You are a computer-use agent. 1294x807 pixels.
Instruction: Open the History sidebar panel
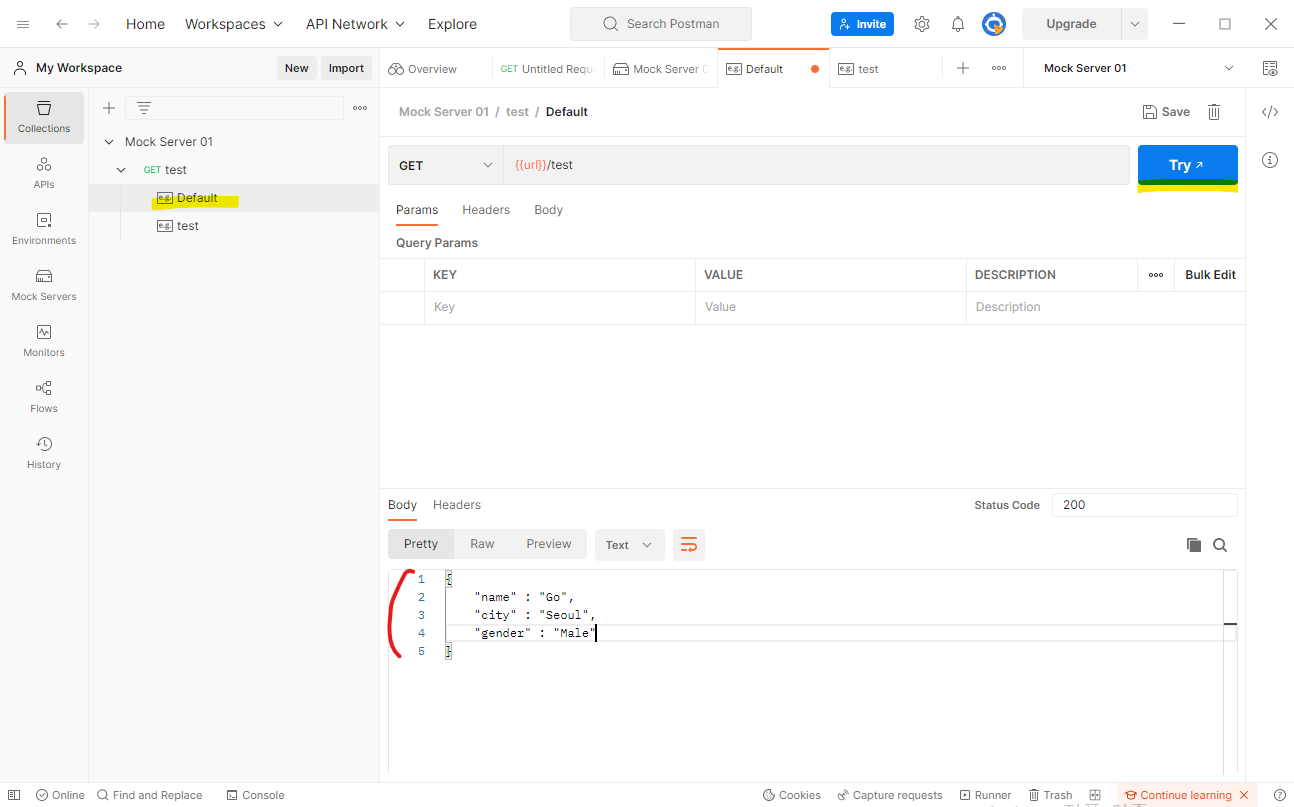(44, 453)
